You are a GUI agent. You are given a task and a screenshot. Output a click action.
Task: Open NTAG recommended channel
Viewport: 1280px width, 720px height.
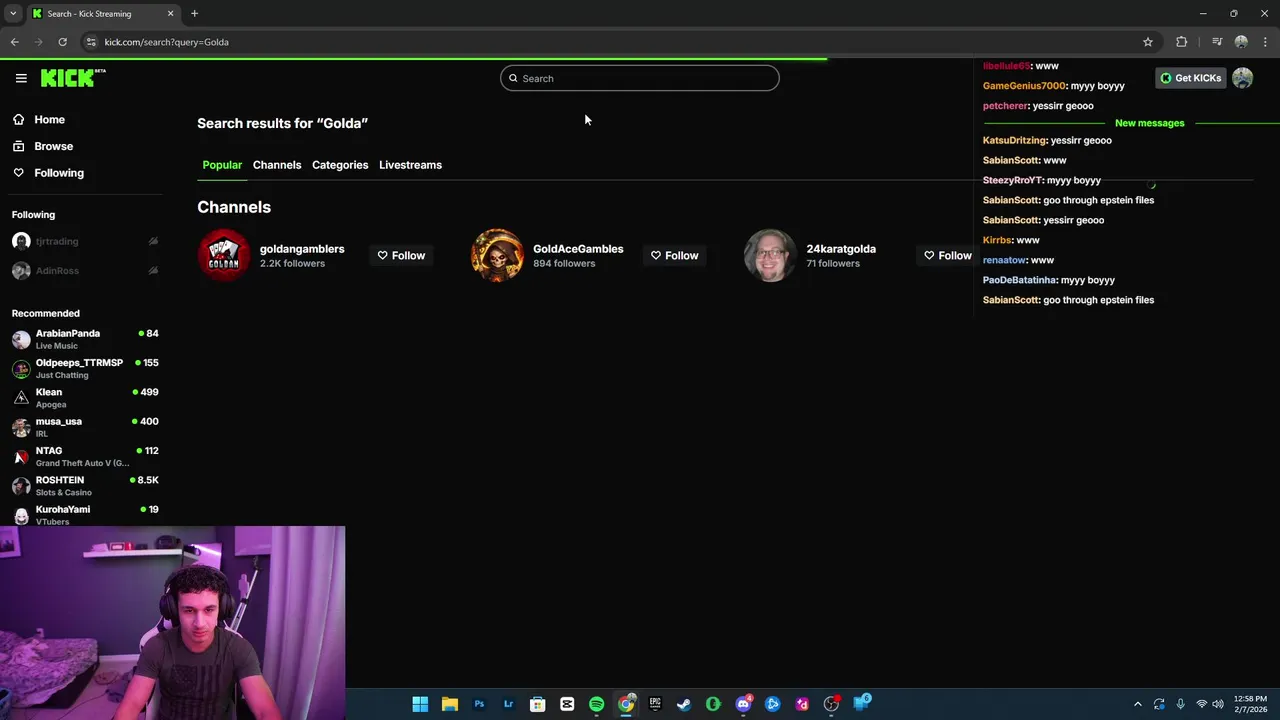[84, 456]
